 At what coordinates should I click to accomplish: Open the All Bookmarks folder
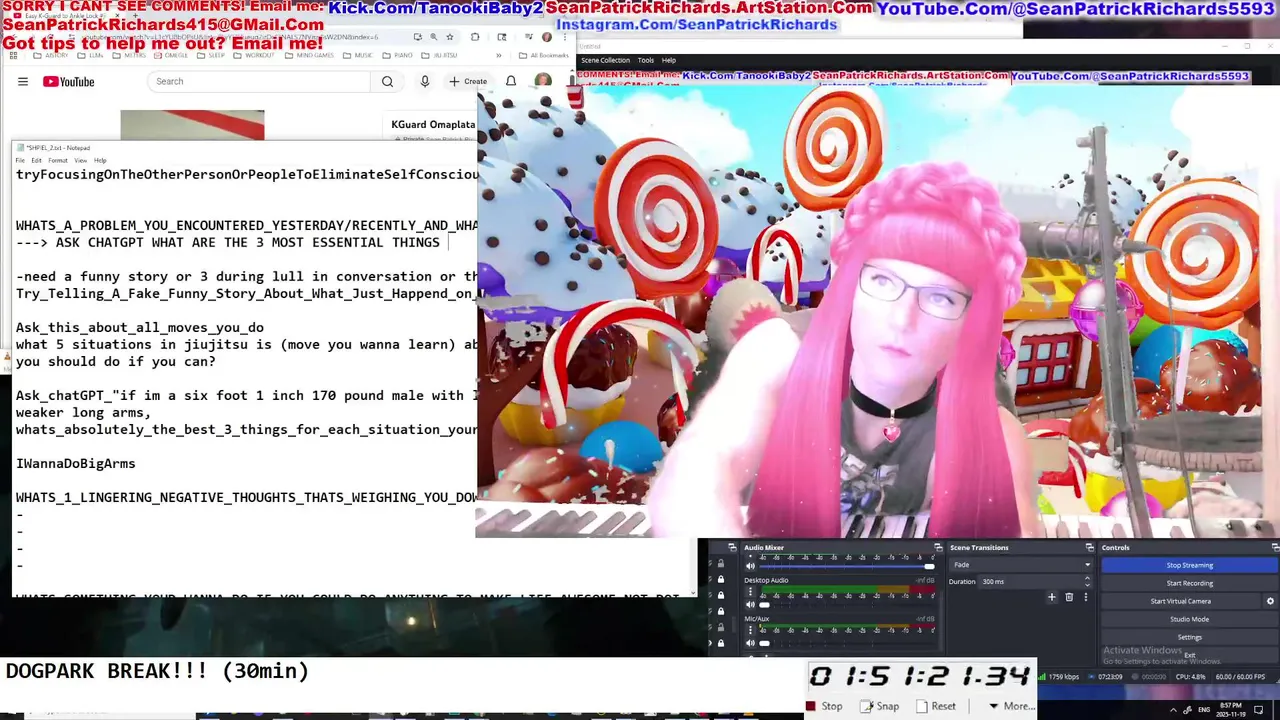click(544, 55)
